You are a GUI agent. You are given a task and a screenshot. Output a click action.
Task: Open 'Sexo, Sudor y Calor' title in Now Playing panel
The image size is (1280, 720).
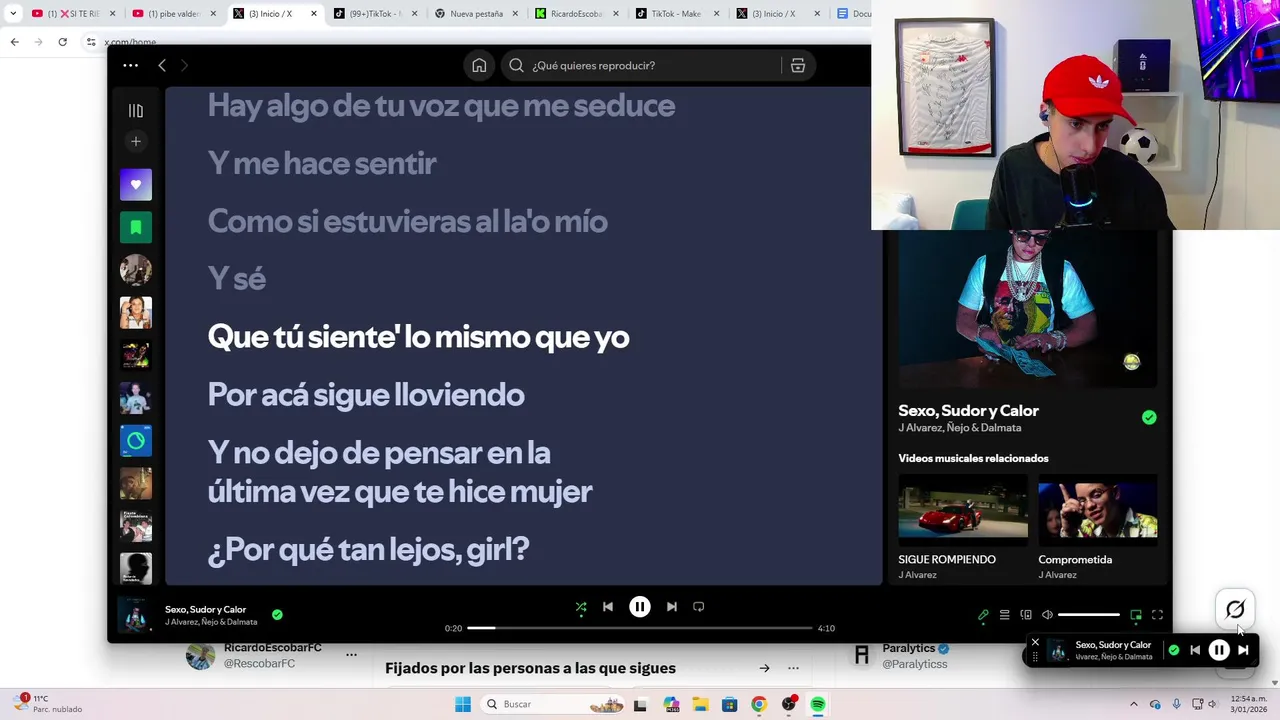click(x=968, y=410)
